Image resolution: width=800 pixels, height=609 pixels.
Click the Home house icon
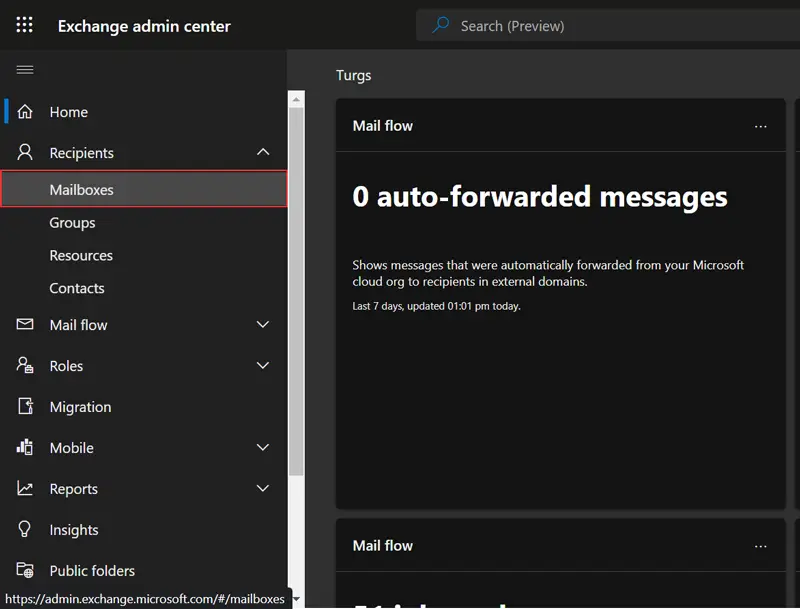[25, 112]
